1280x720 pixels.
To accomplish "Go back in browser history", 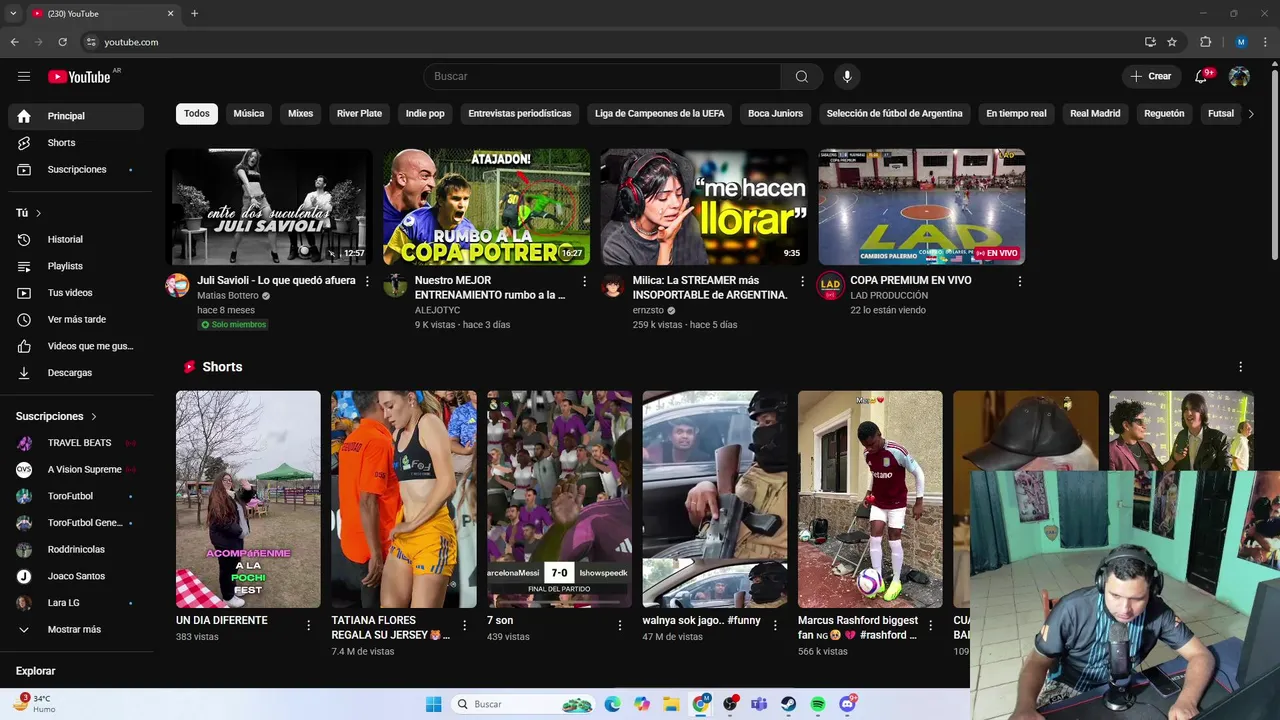I will (14, 42).
